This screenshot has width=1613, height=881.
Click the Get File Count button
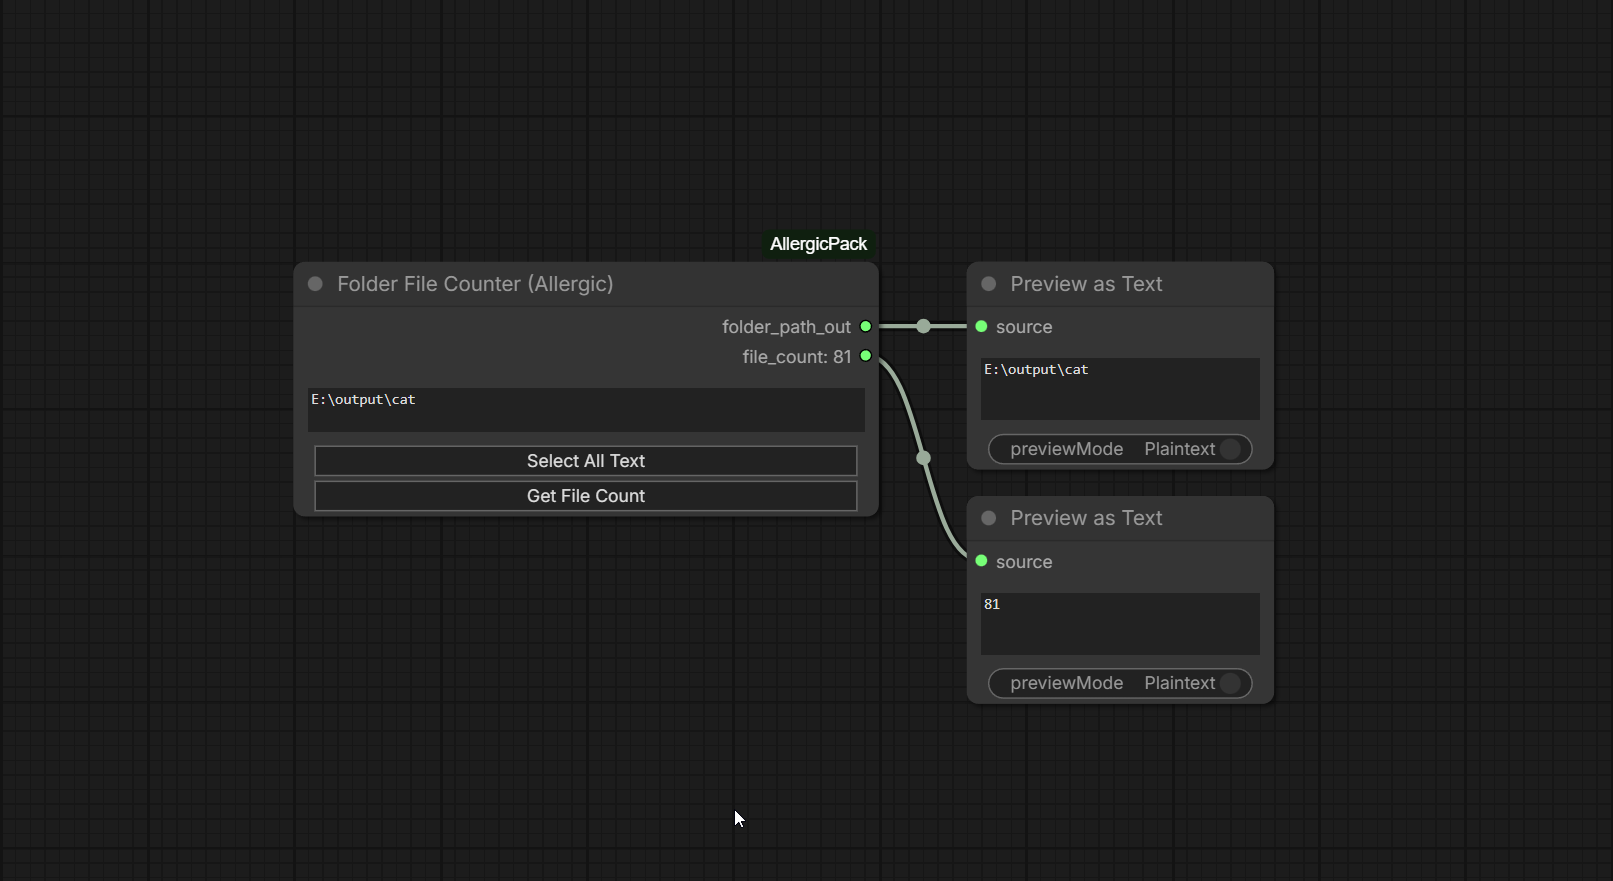586,496
